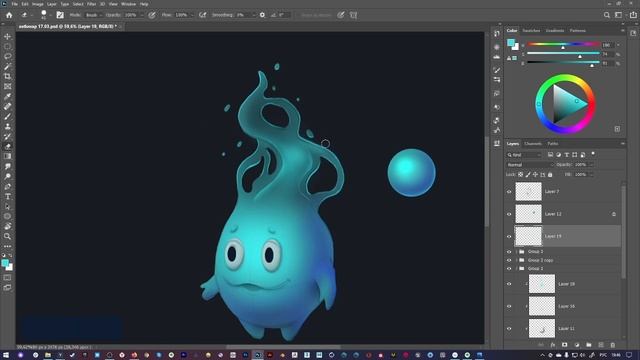
Task: Open the brush settings panel icon
Action: pos(60,15)
